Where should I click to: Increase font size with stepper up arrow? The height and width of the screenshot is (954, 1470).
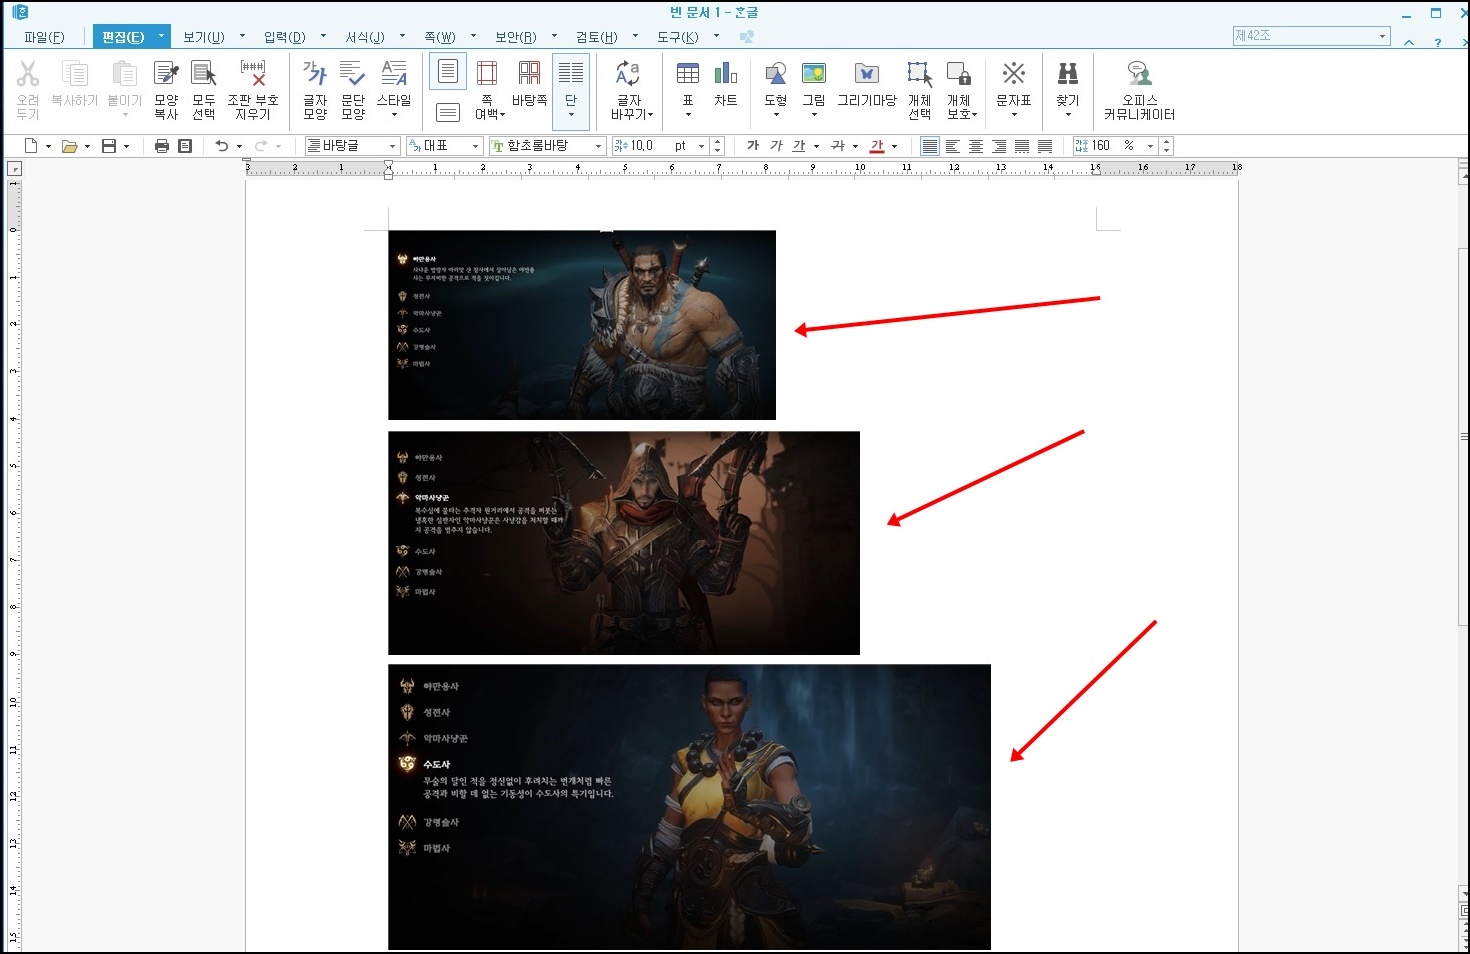[718, 142]
